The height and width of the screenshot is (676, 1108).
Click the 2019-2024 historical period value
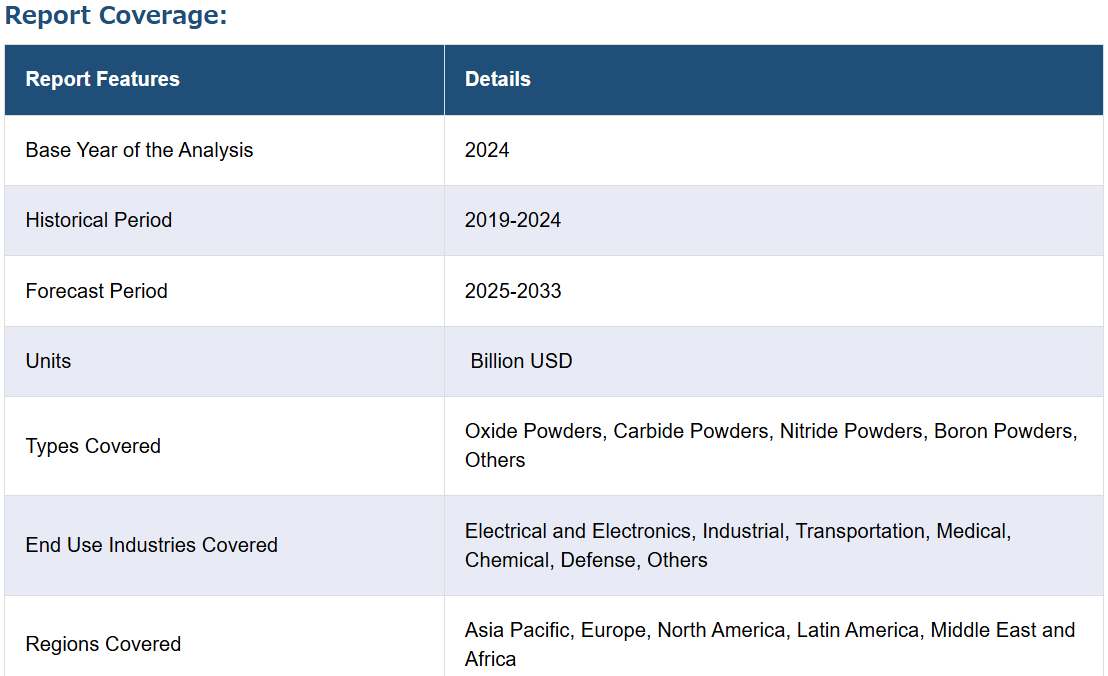click(512, 220)
